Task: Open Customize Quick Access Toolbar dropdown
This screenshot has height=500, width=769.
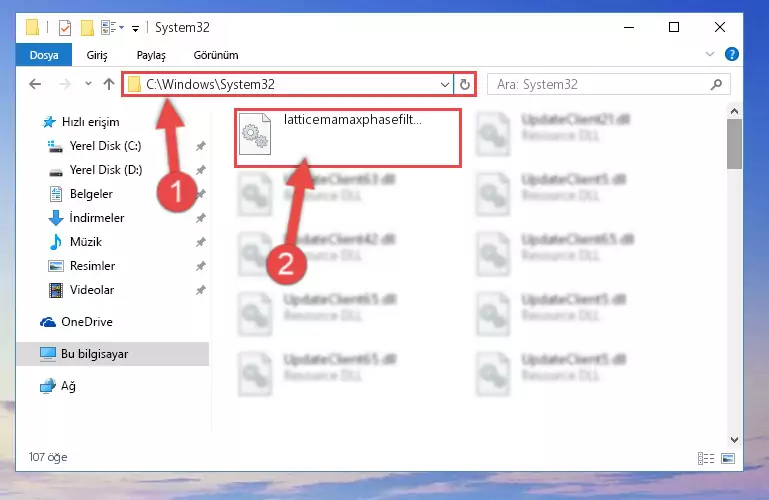Action: 135,29
